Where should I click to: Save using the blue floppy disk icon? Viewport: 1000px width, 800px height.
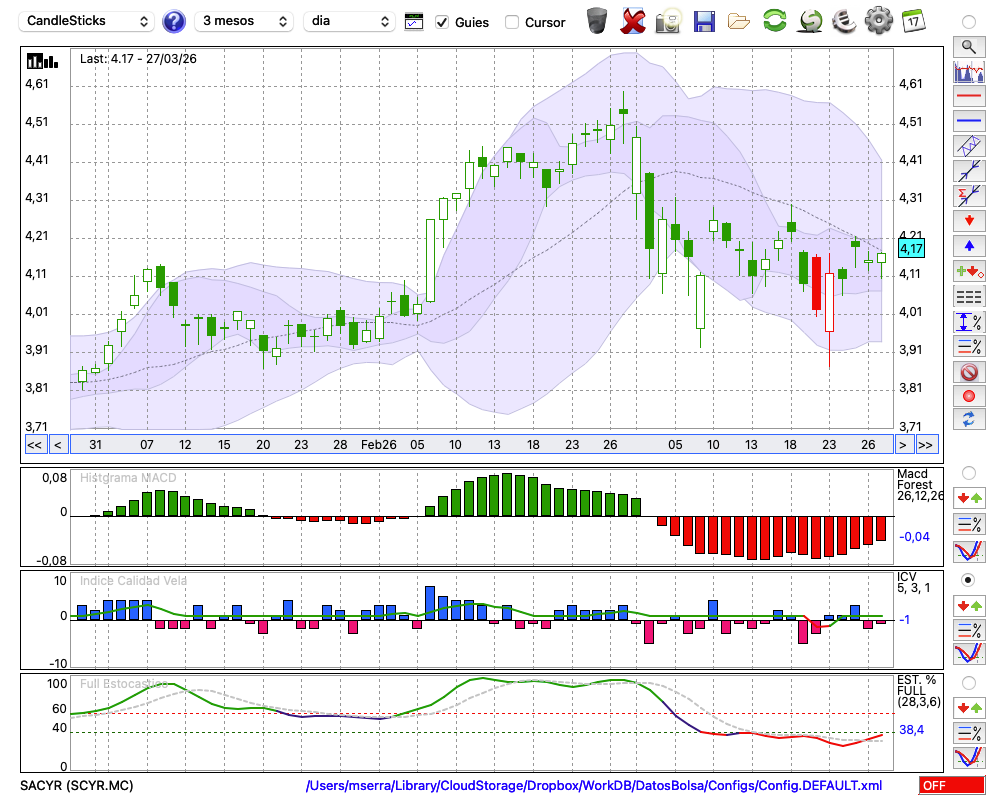704,21
